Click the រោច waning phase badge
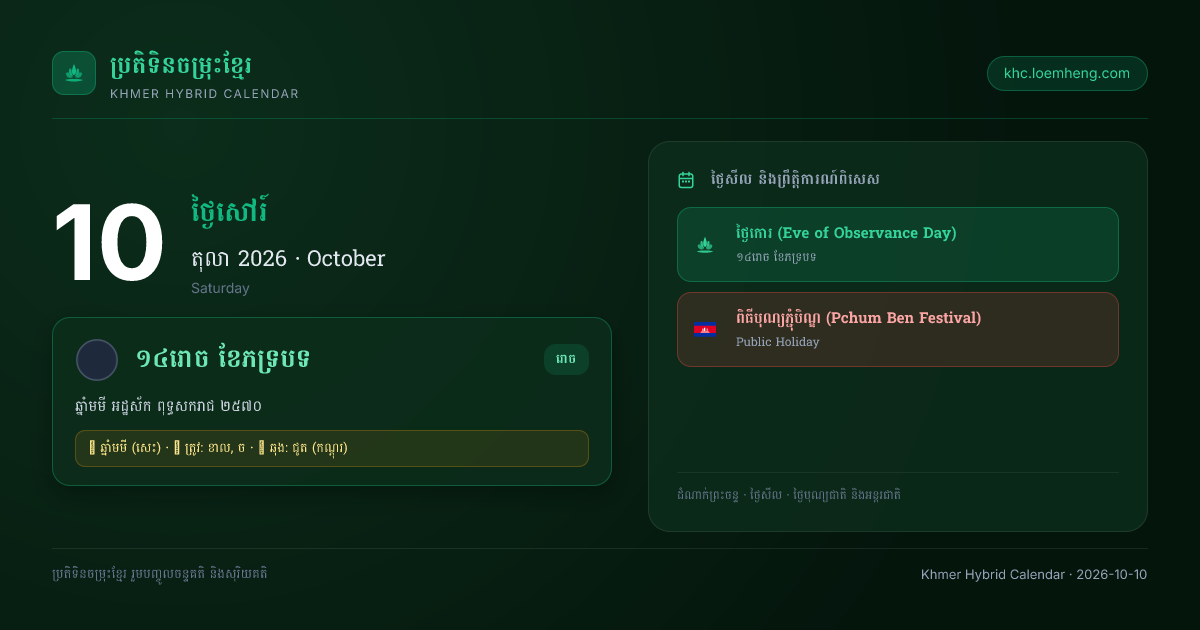 [x=566, y=359]
